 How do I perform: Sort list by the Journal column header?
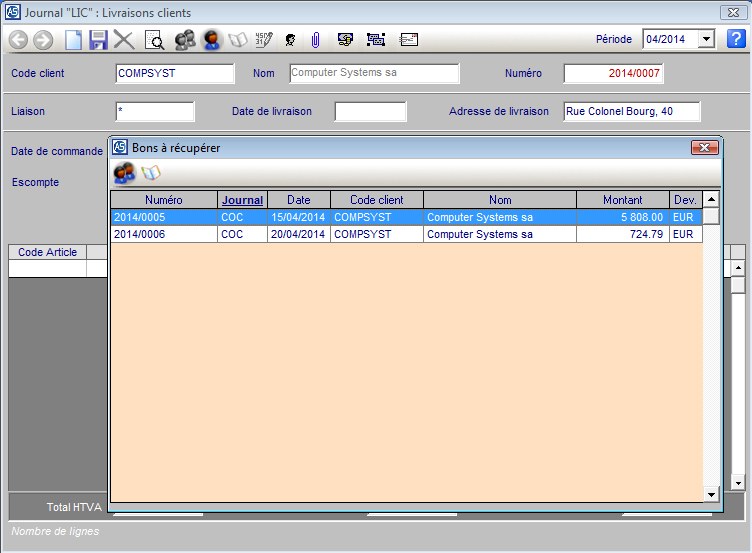tap(242, 200)
